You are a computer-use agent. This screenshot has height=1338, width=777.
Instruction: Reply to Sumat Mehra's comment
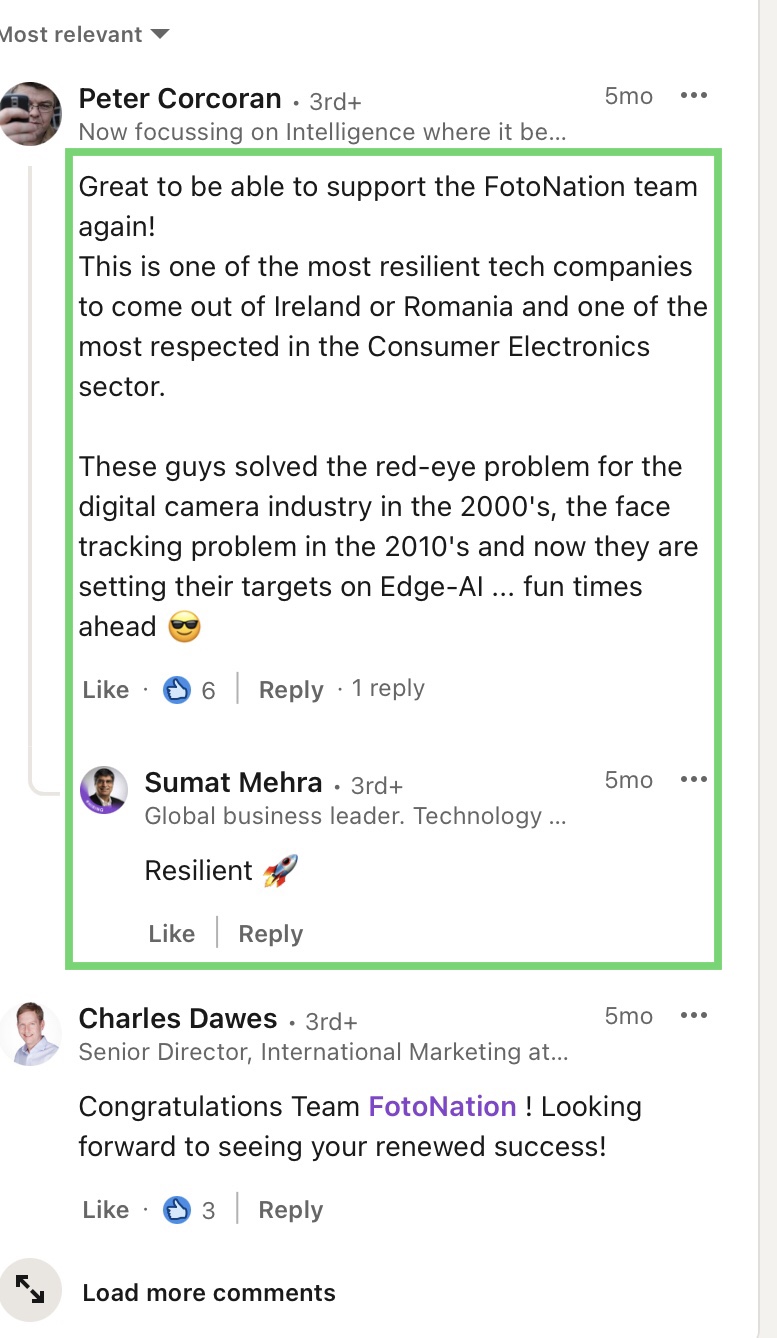point(270,934)
